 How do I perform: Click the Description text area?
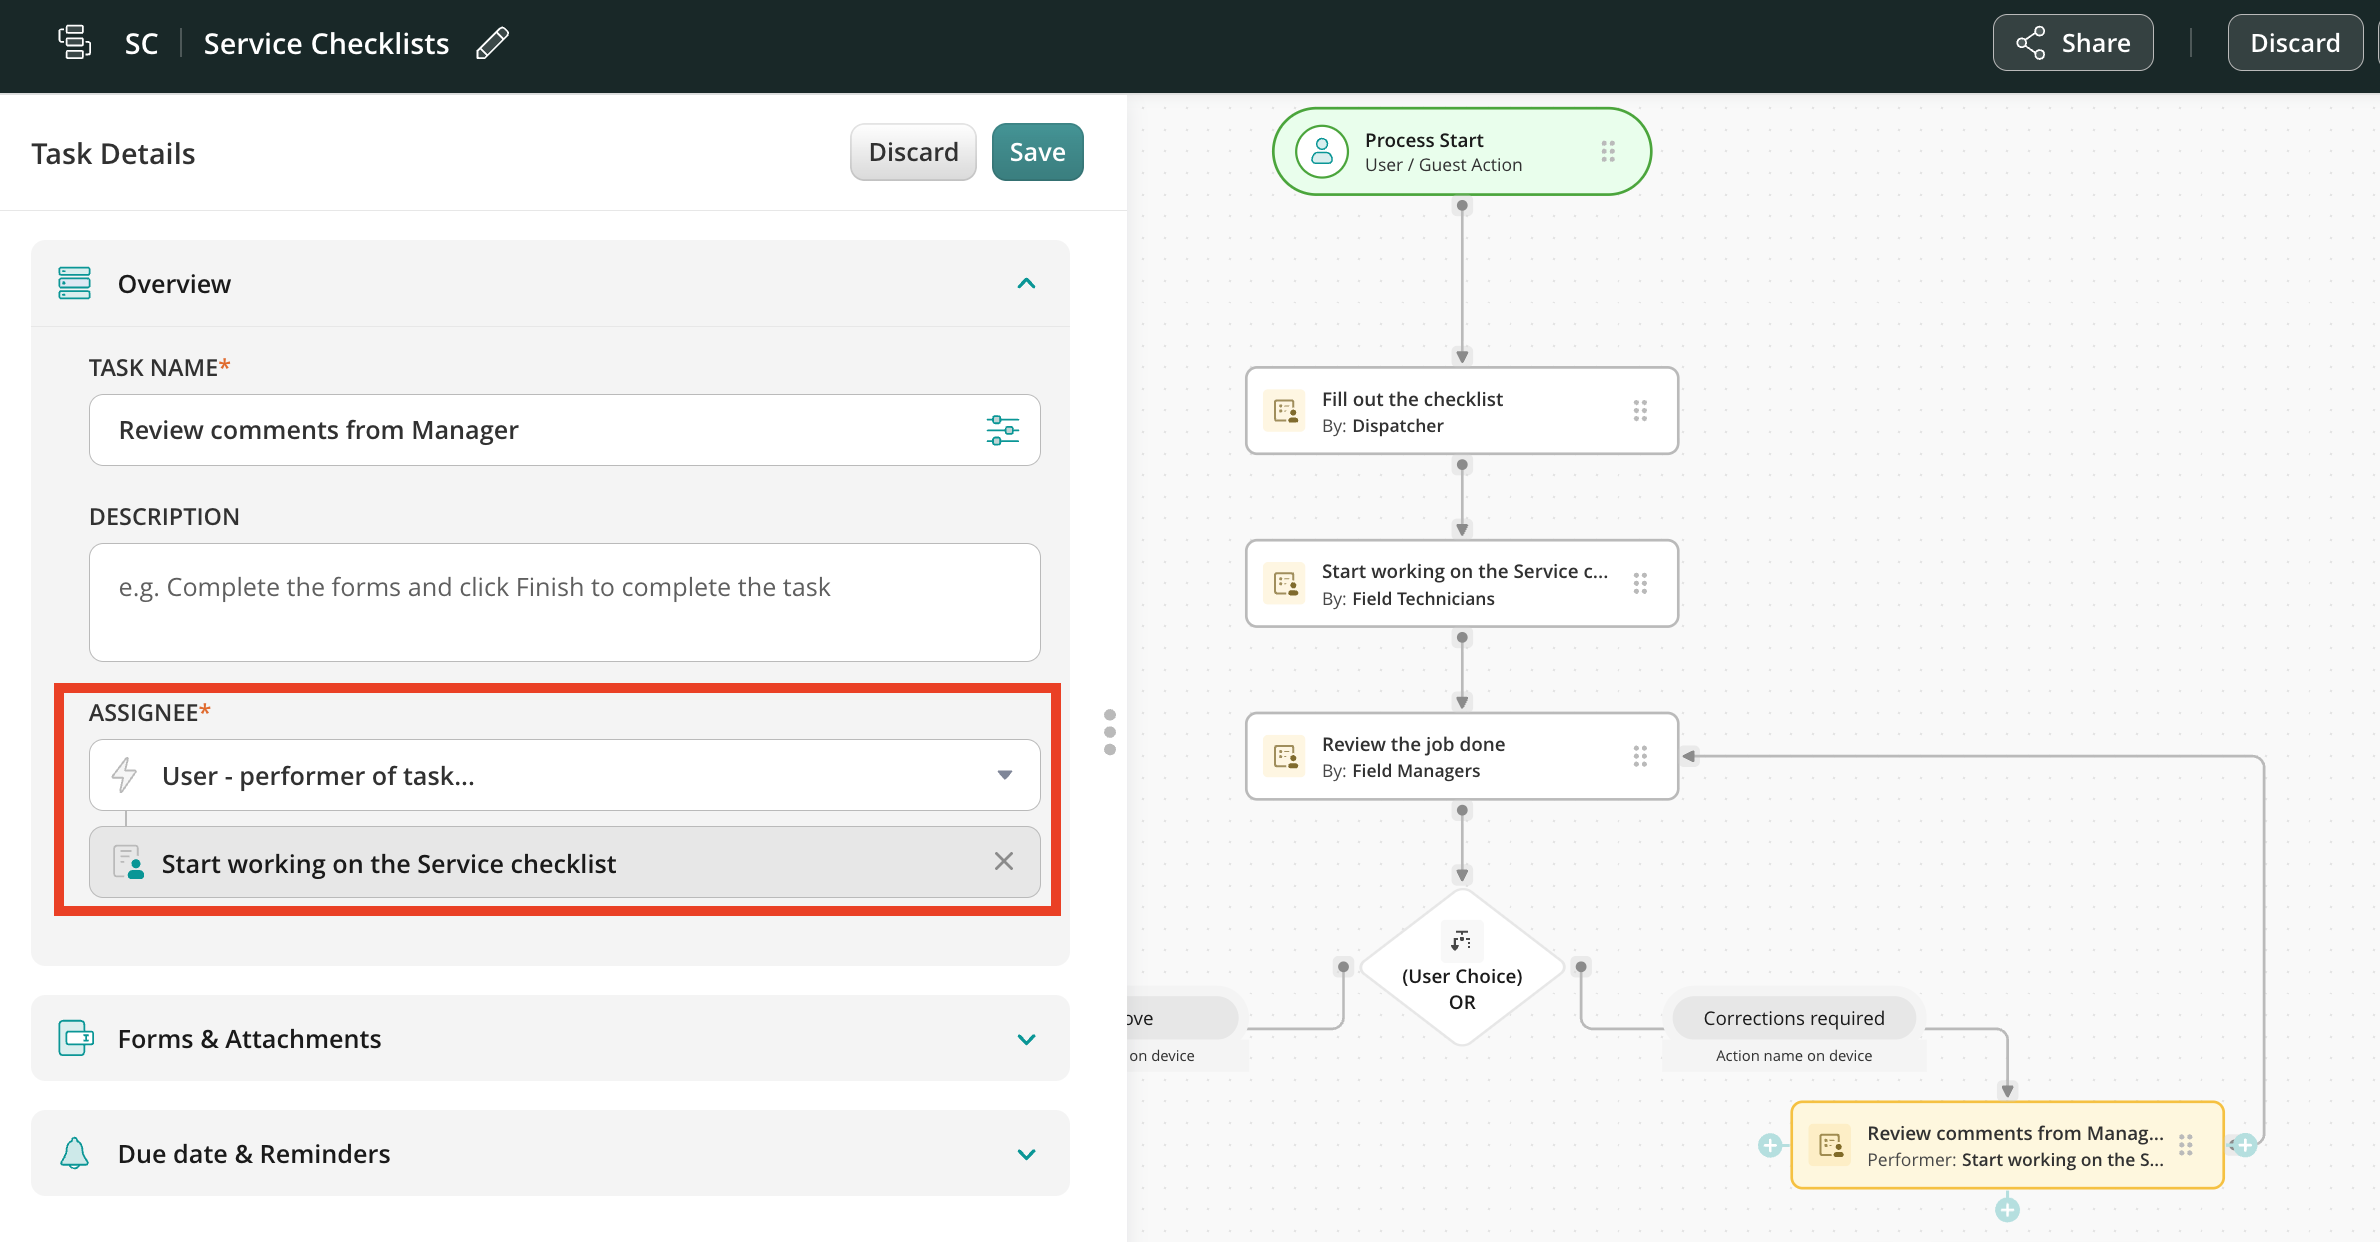click(x=564, y=602)
